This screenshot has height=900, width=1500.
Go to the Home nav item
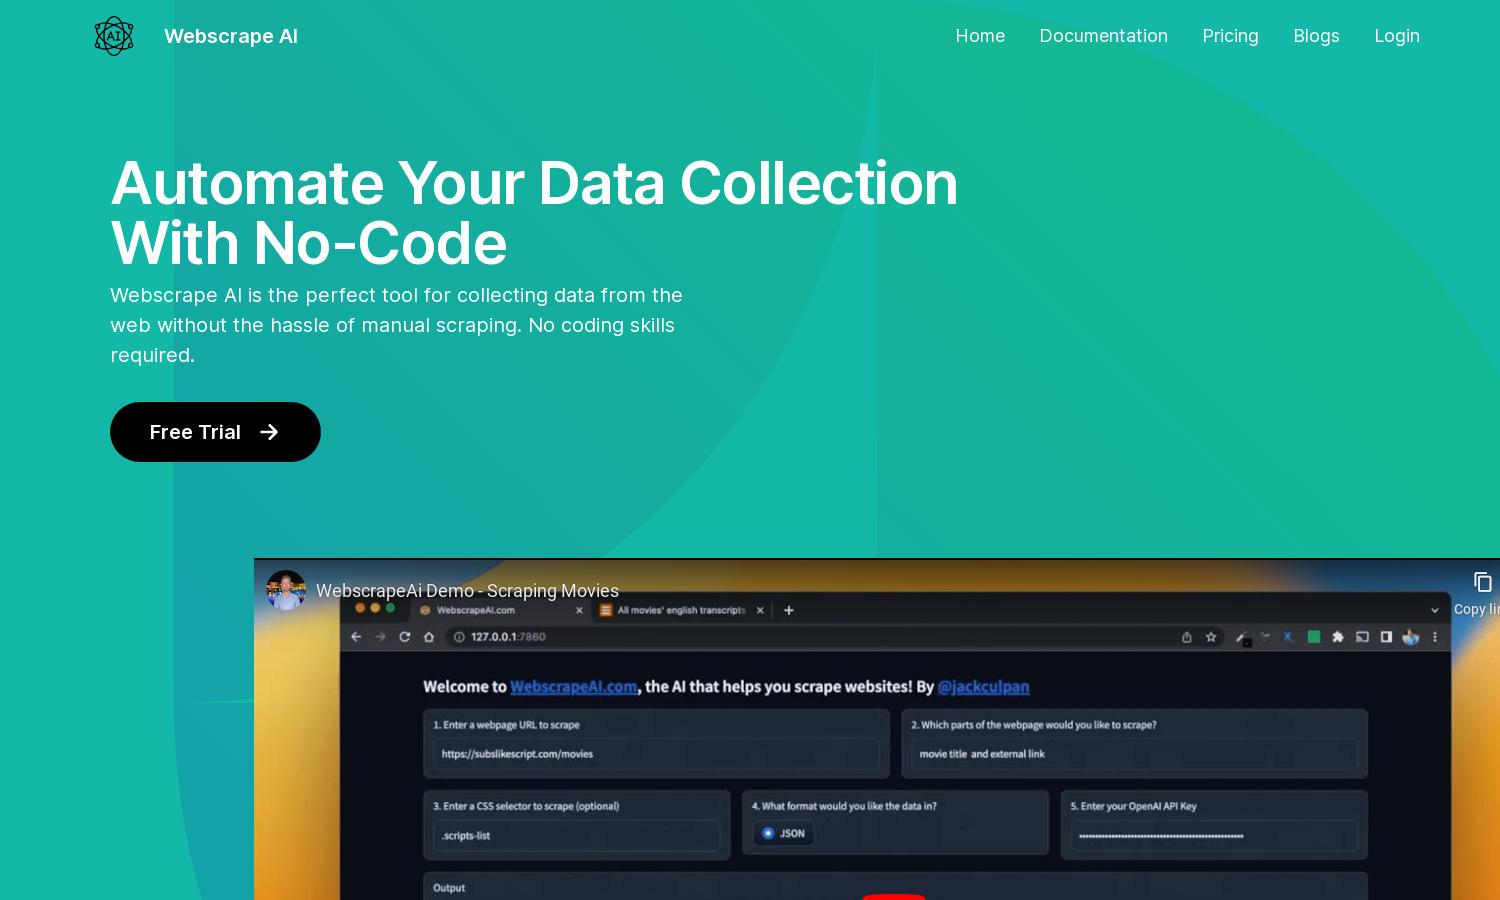pyautogui.click(x=980, y=36)
